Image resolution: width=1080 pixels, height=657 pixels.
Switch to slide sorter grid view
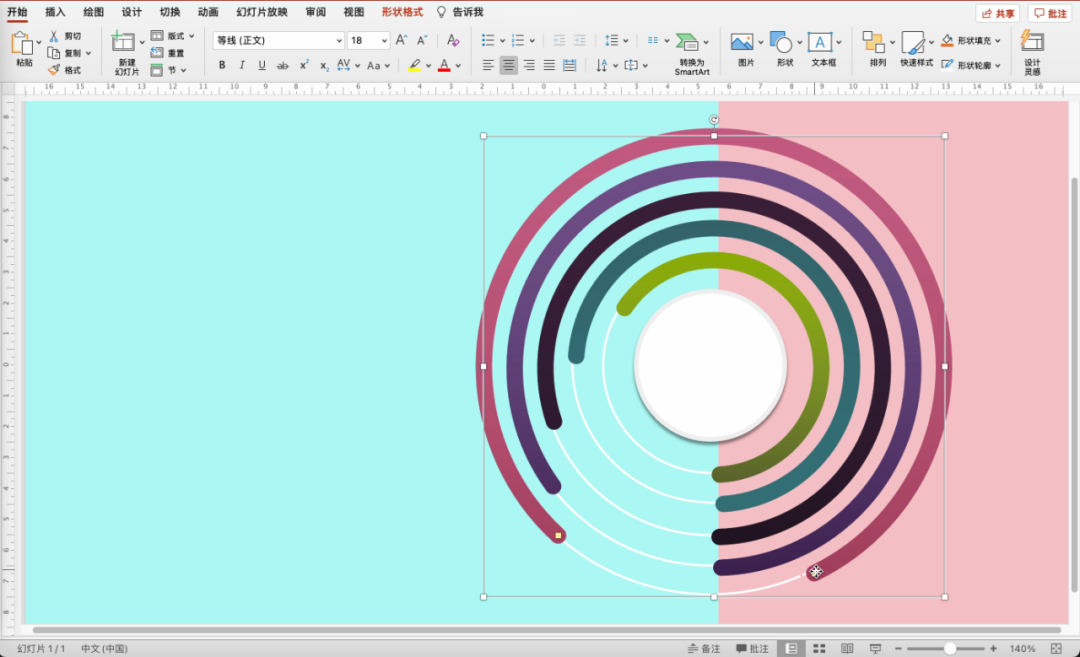tap(819, 649)
